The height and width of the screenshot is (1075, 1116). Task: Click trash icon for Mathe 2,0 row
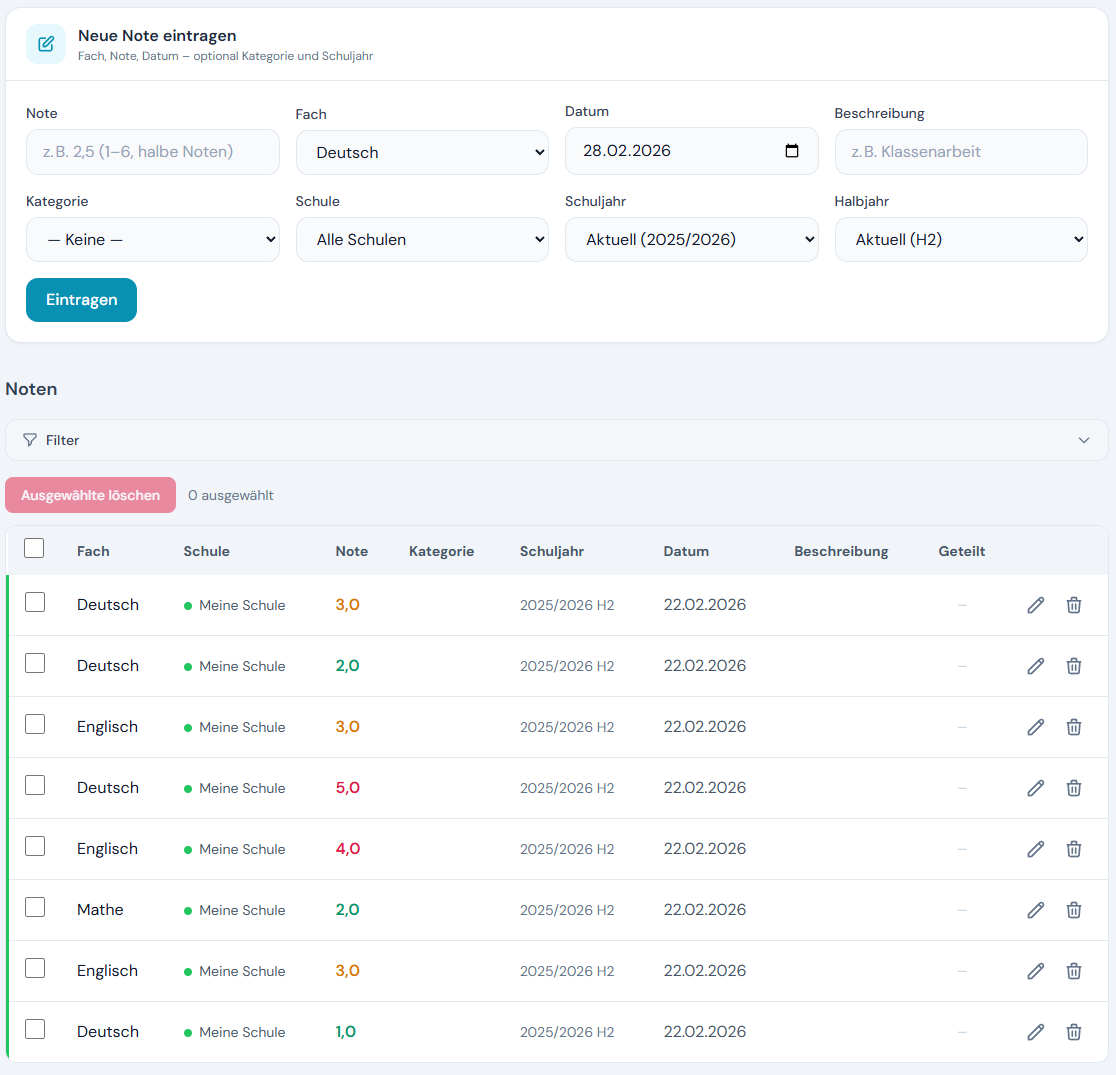pos(1073,910)
